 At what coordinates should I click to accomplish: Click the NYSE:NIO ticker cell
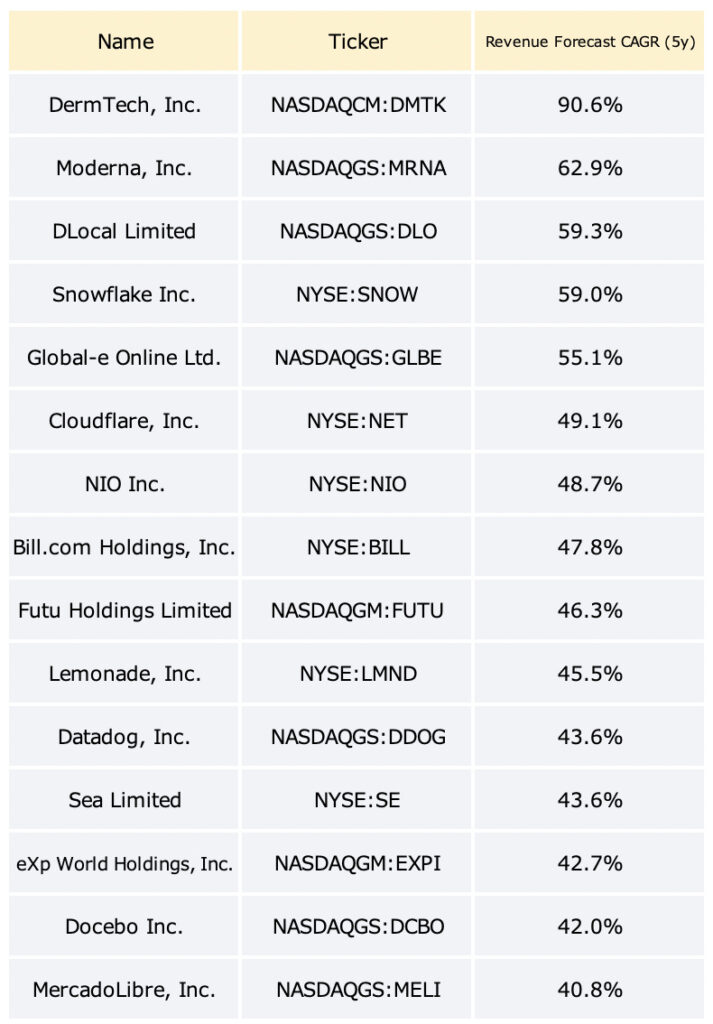356,484
